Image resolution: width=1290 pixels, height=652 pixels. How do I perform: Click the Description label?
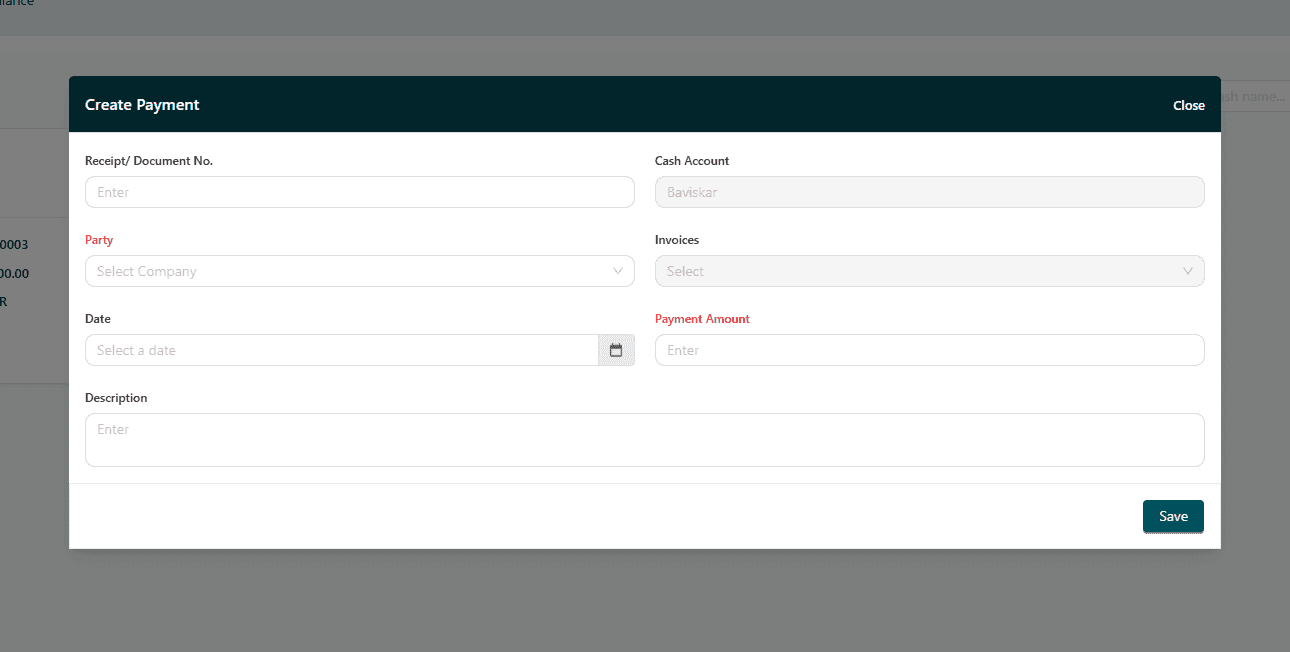click(116, 398)
